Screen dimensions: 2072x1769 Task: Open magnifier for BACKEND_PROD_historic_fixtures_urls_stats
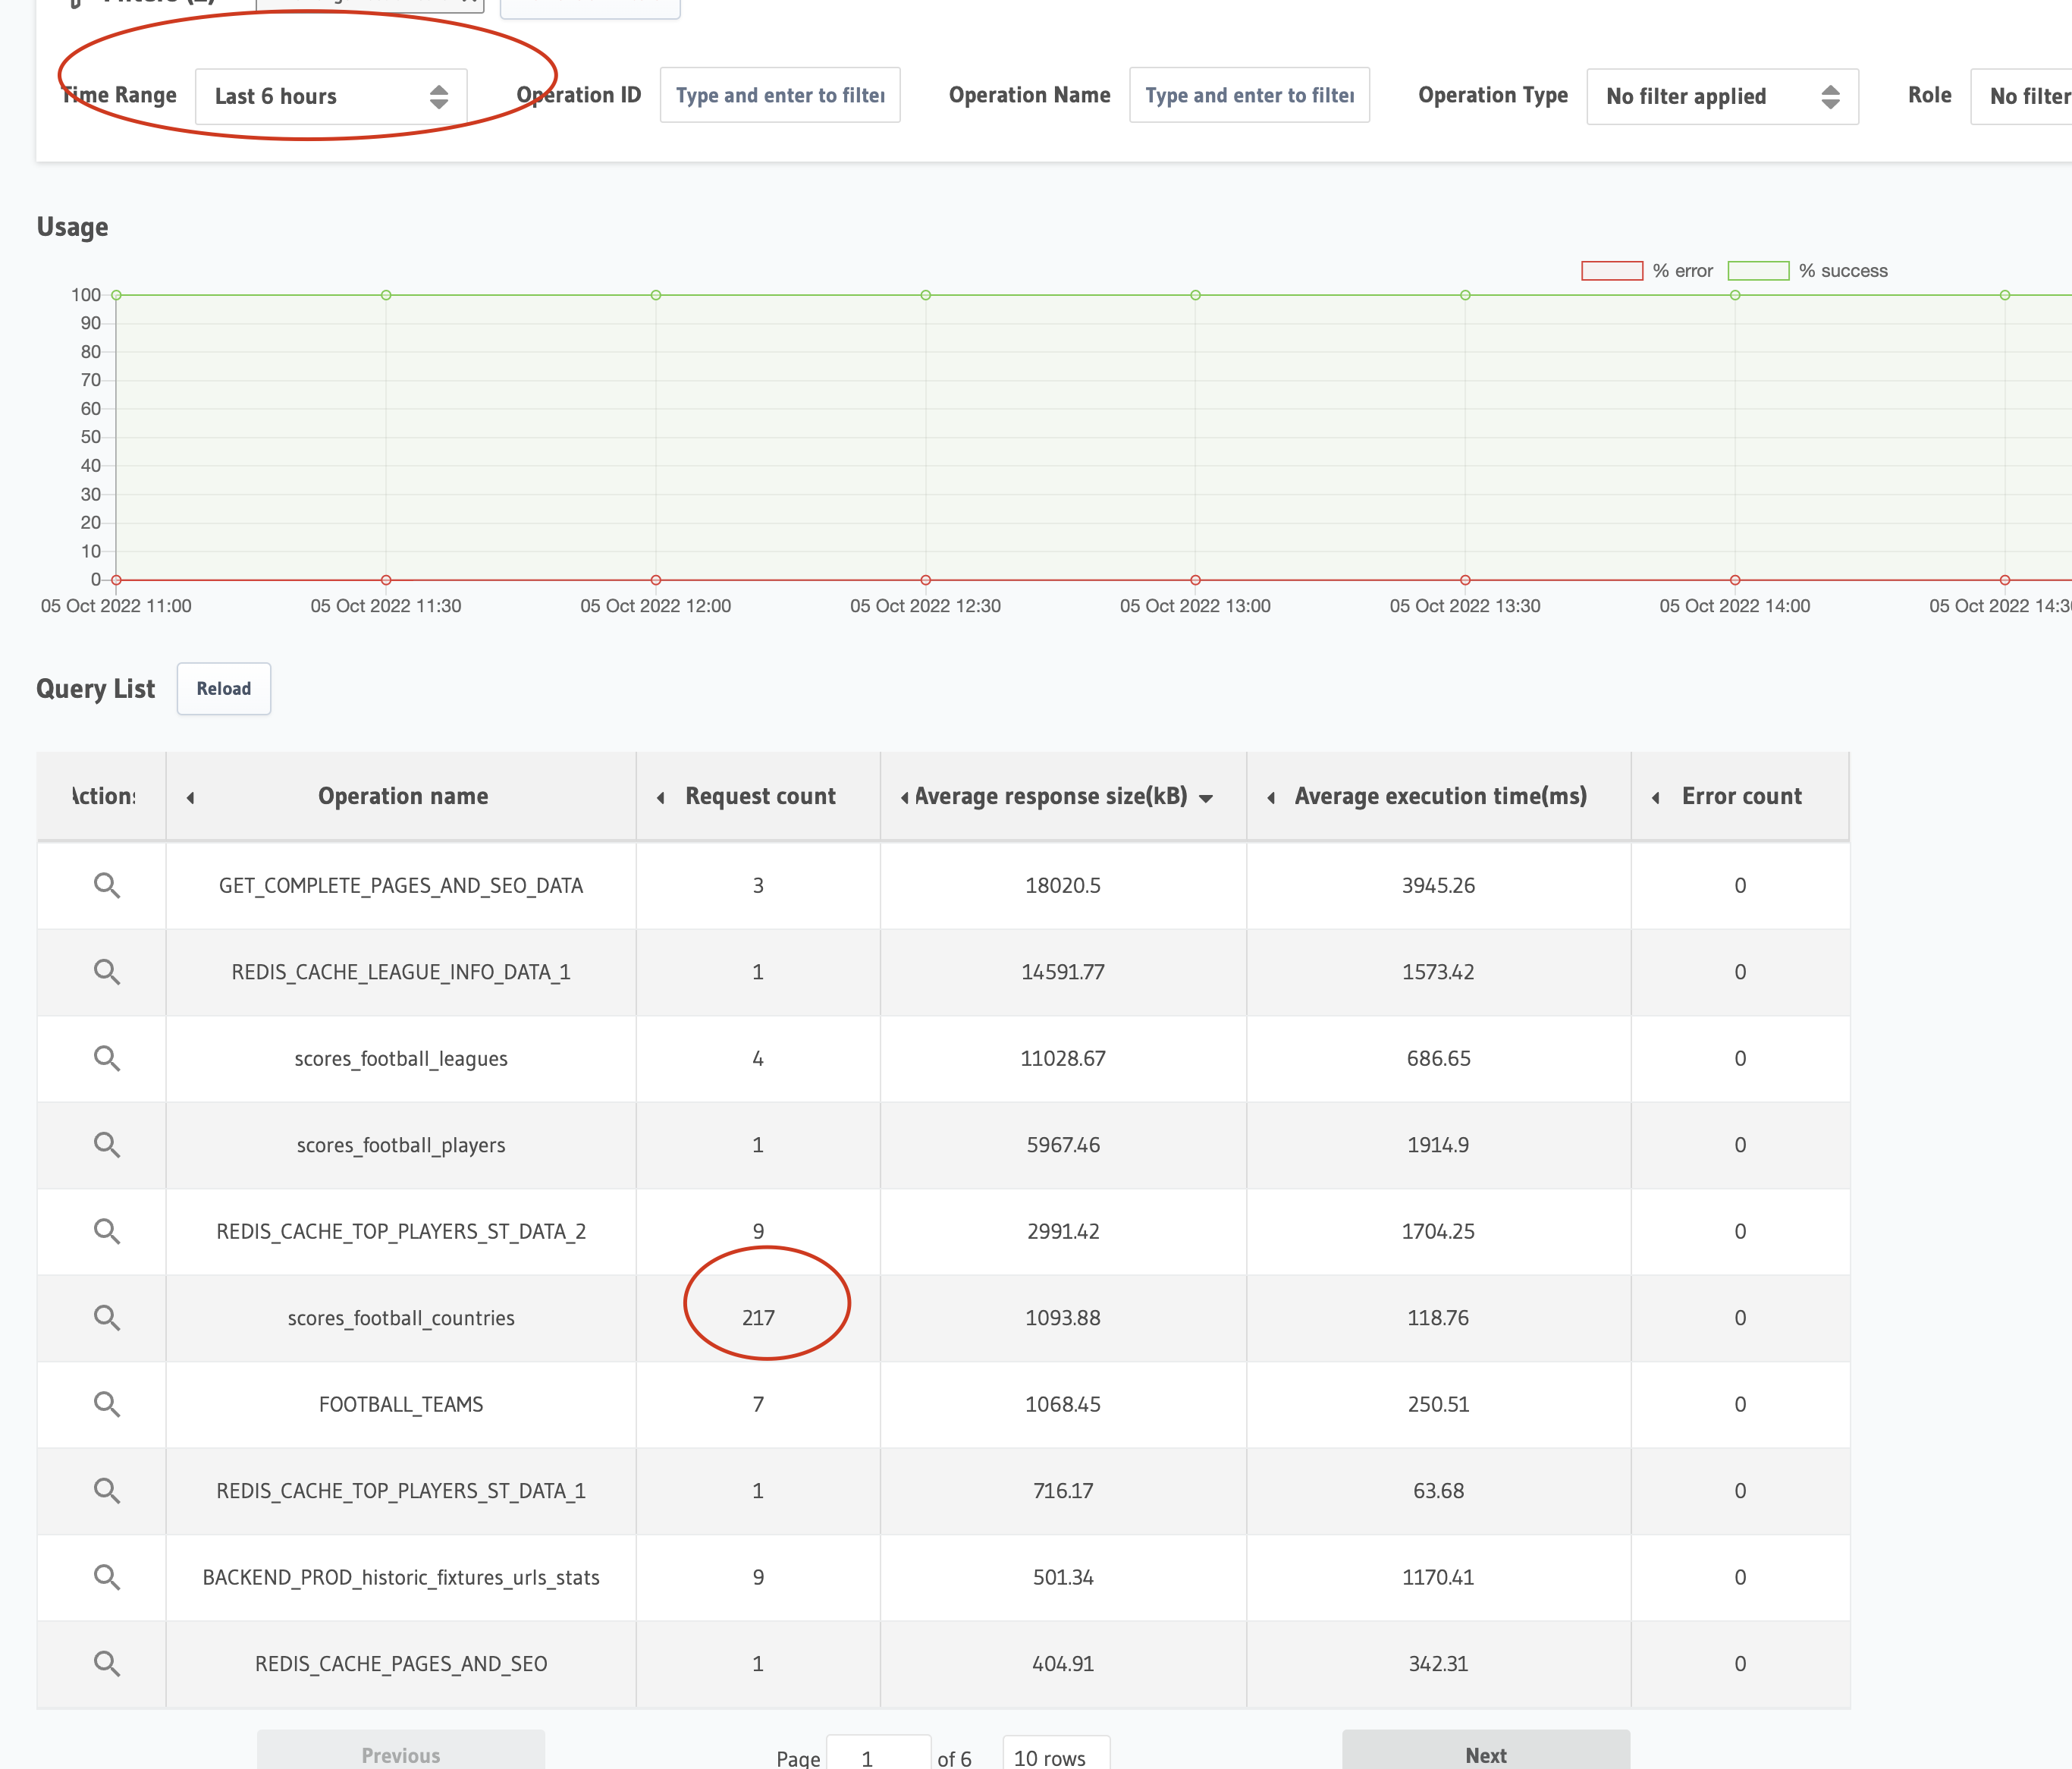tap(106, 1577)
